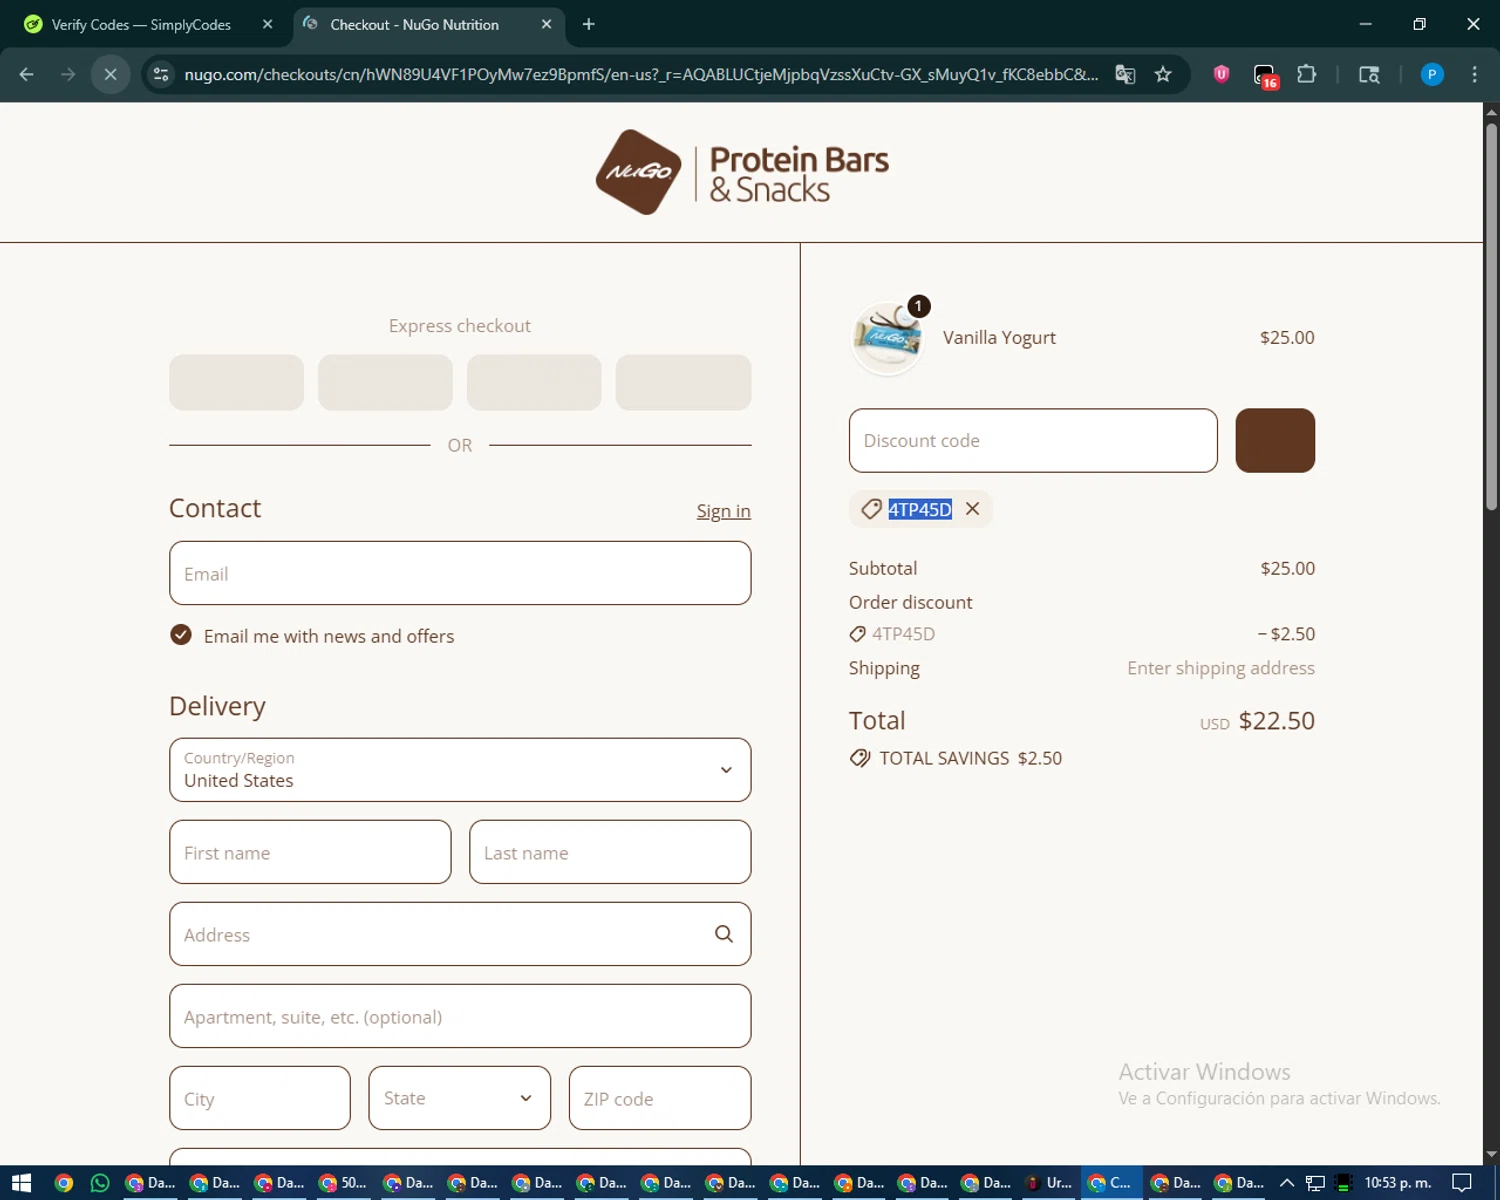The width and height of the screenshot is (1500, 1200).
Task: Open the translate page icon
Action: pyautogui.click(x=1125, y=74)
